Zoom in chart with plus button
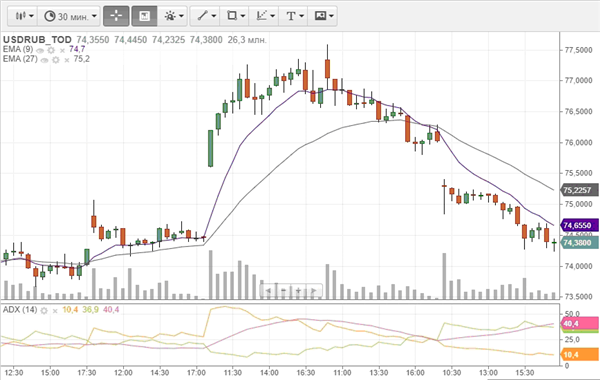The height and width of the screenshot is (380, 600). tap(298, 291)
